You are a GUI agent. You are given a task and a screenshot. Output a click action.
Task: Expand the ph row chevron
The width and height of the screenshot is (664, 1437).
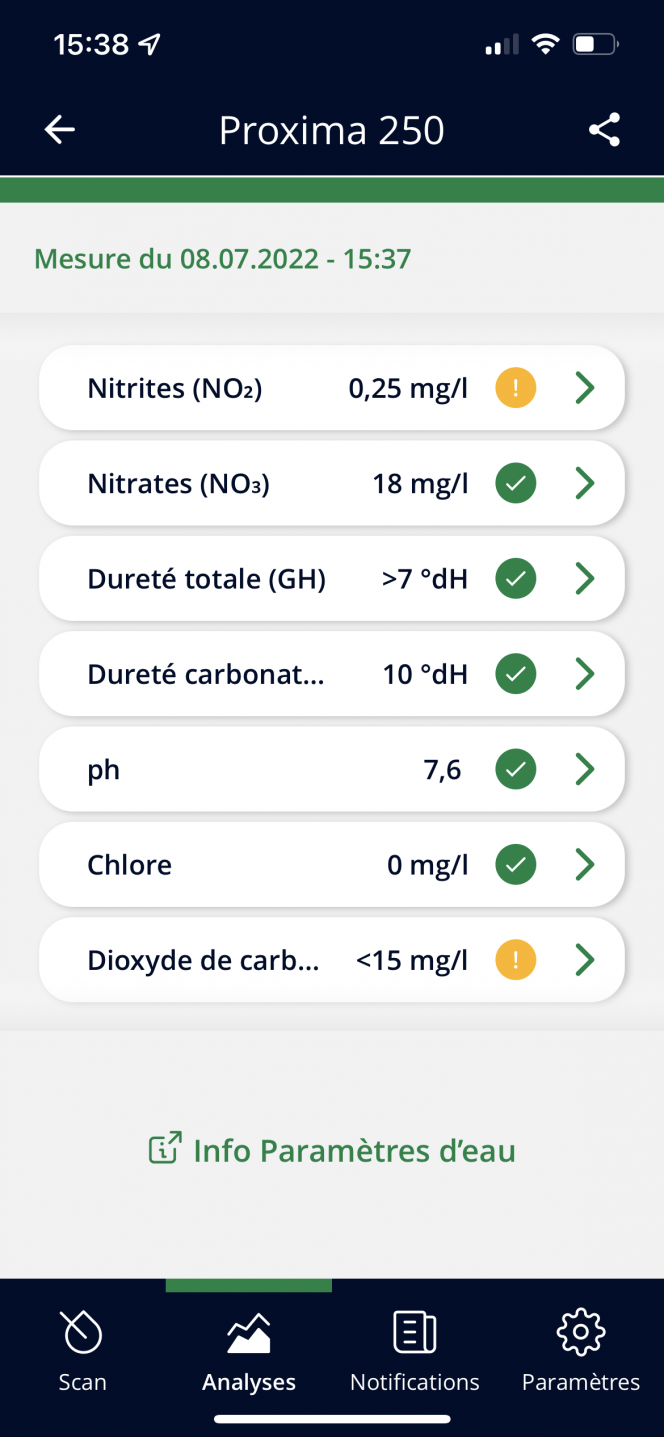pyautogui.click(x=585, y=770)
